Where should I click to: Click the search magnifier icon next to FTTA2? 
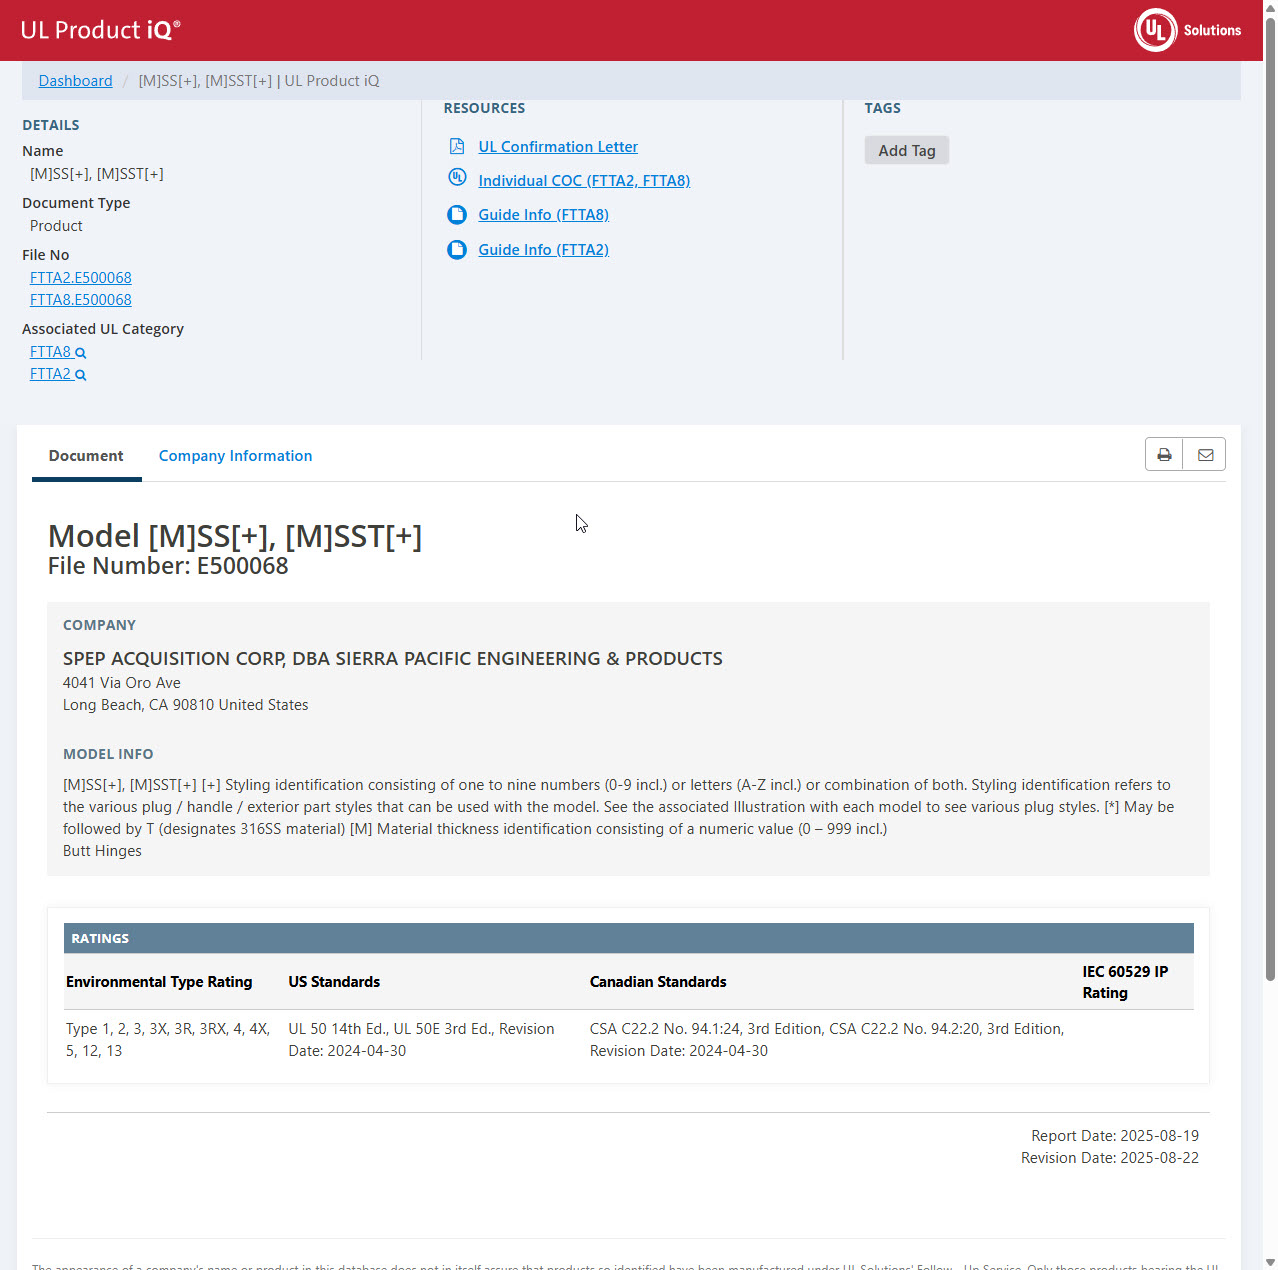pos(81,375)
